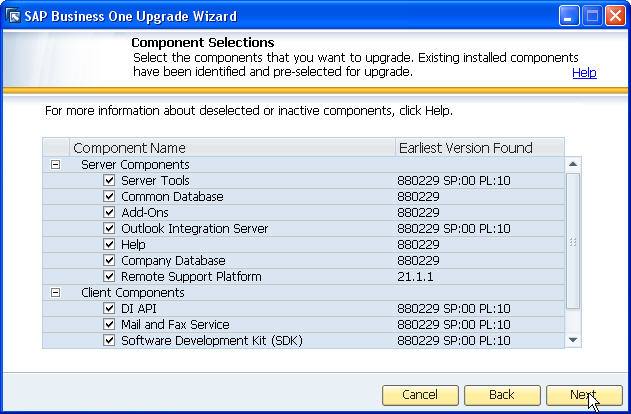Uncheck the DI API checkbox
631x414 pixels.
(x=109, y=308)
